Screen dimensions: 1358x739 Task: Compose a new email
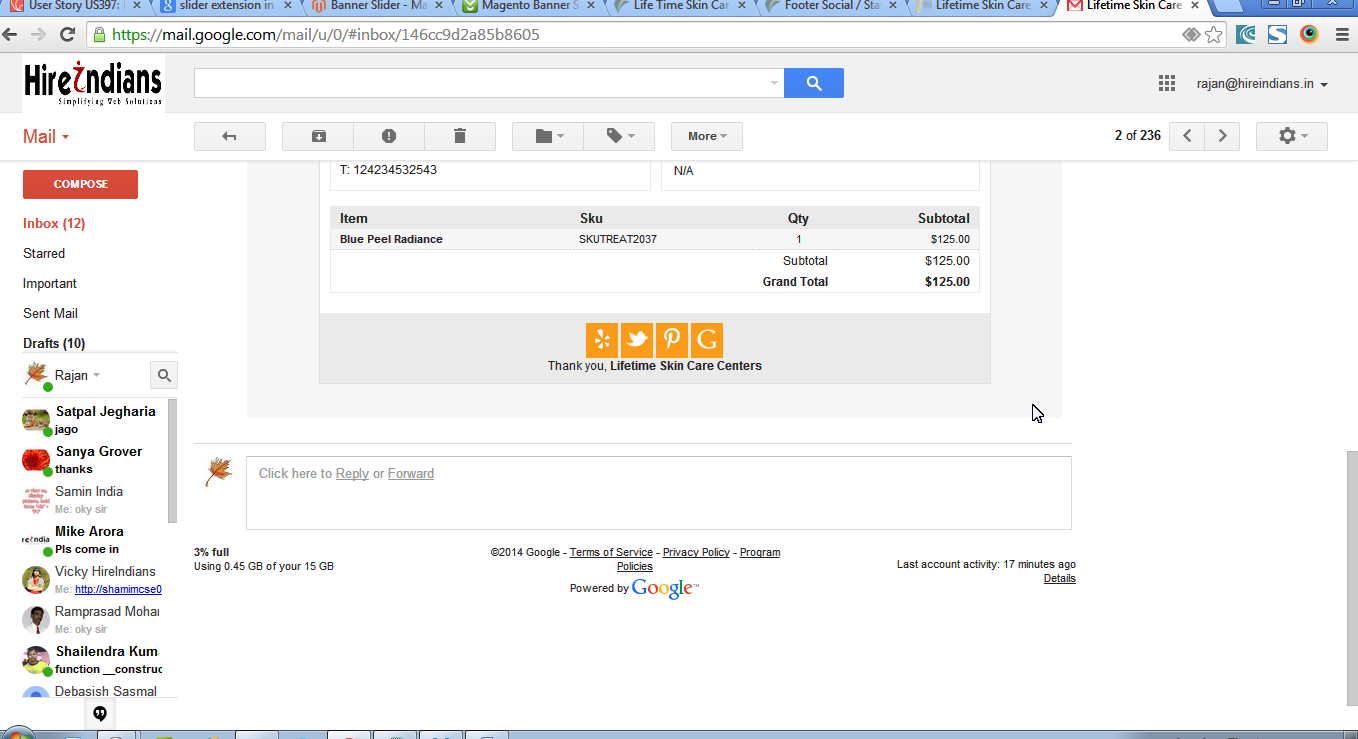(x=80, y=184)
